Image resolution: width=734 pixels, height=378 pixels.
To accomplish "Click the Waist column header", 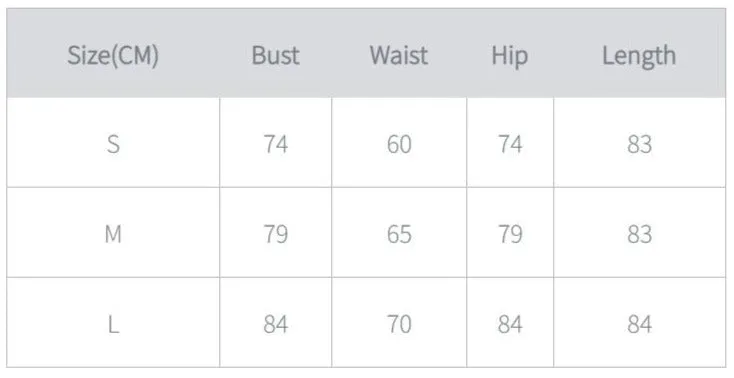I will click(399, 55).
